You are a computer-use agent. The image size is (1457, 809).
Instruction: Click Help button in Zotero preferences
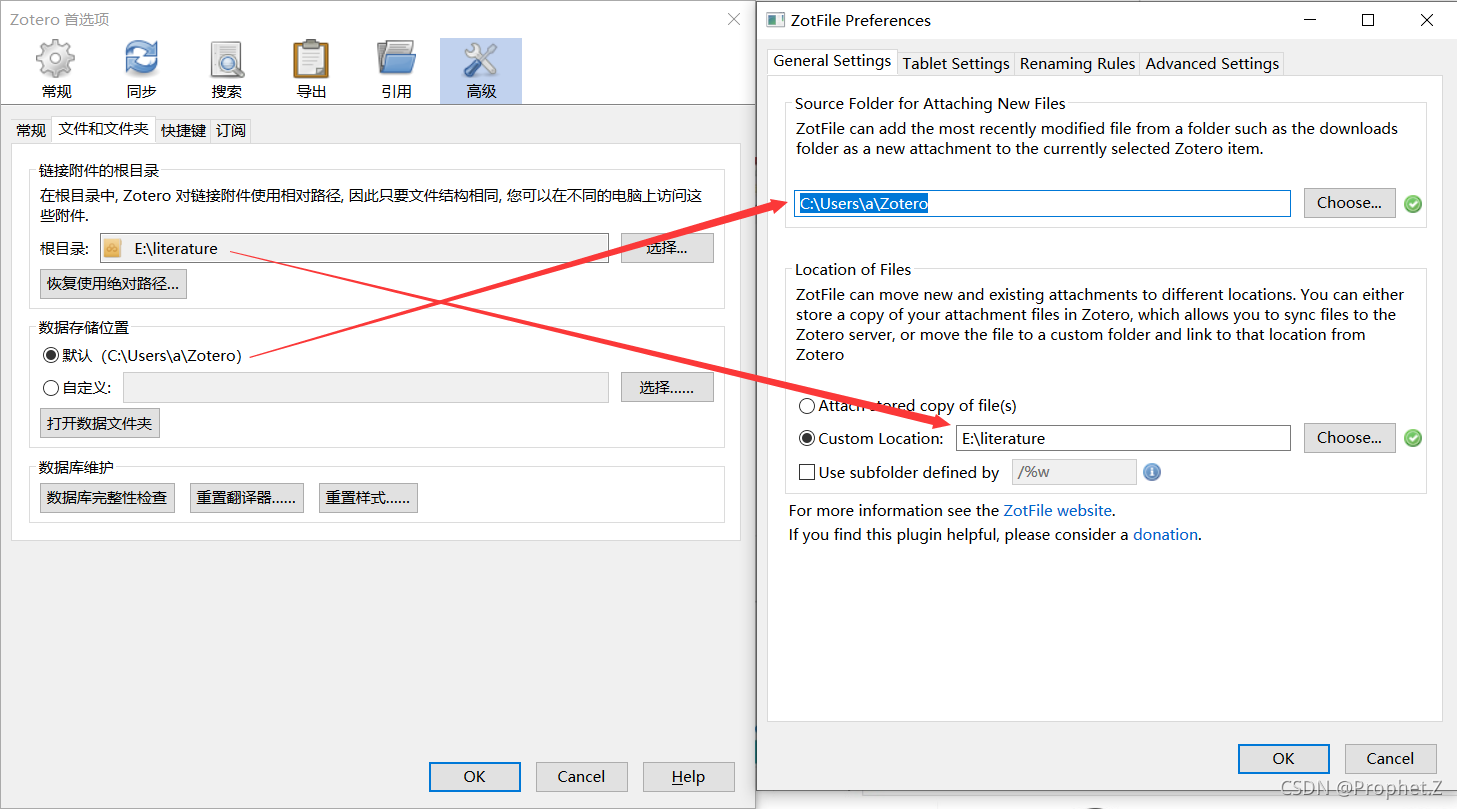[x=688, y=777]
